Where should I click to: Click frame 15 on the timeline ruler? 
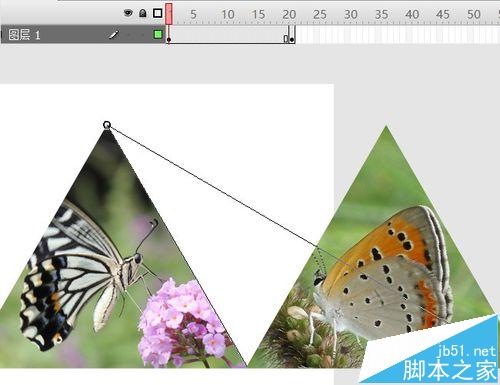[258, 14]
